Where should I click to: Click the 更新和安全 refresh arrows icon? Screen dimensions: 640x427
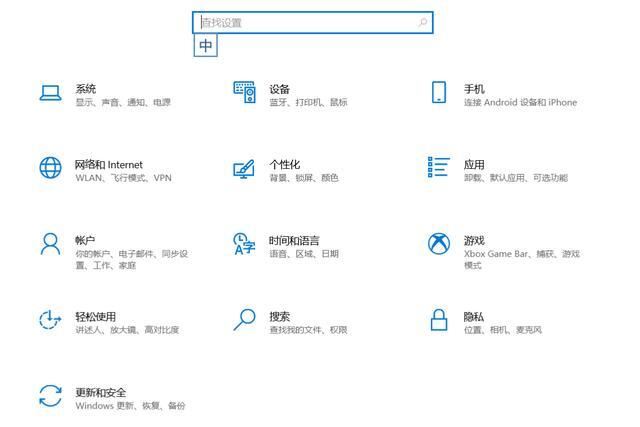50,396
